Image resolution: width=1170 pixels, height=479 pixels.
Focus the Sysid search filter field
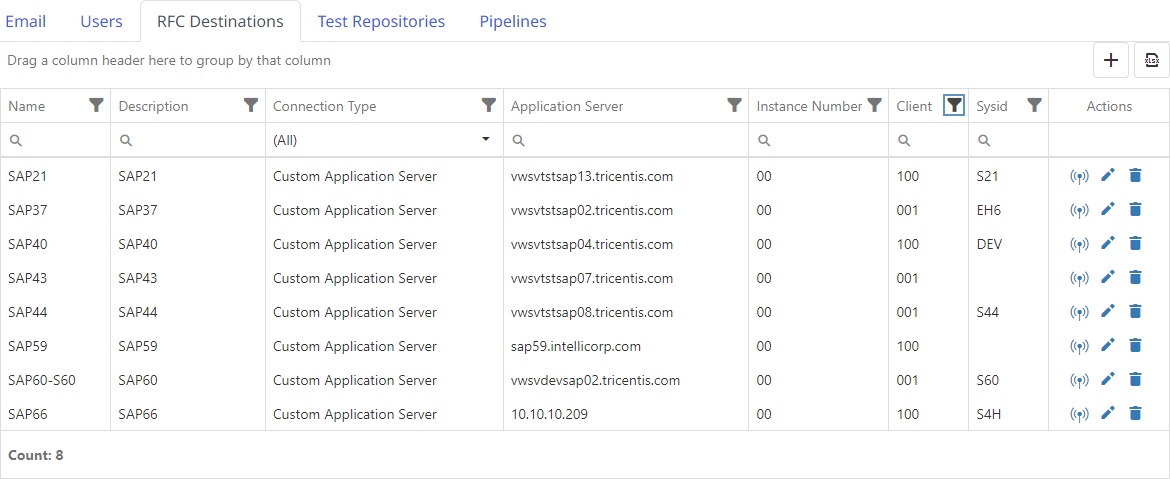(1009, 140)
